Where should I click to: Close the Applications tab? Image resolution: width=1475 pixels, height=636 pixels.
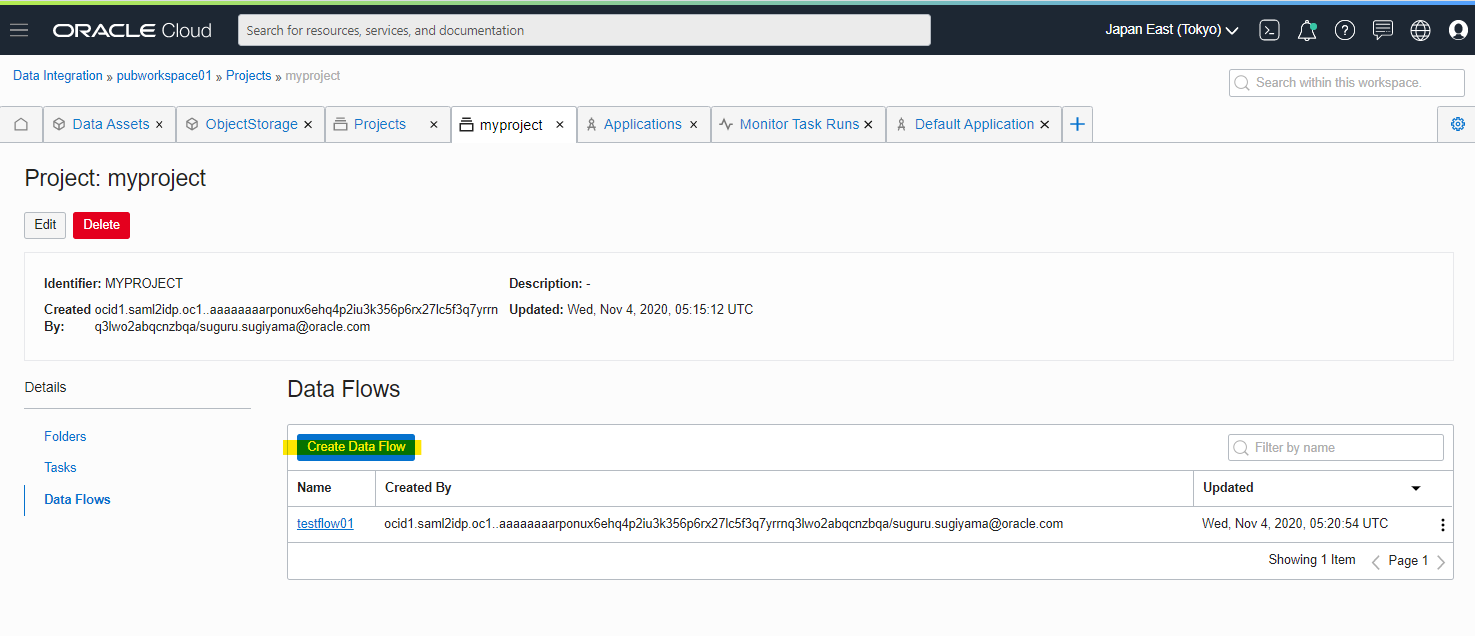click(695, 125)
